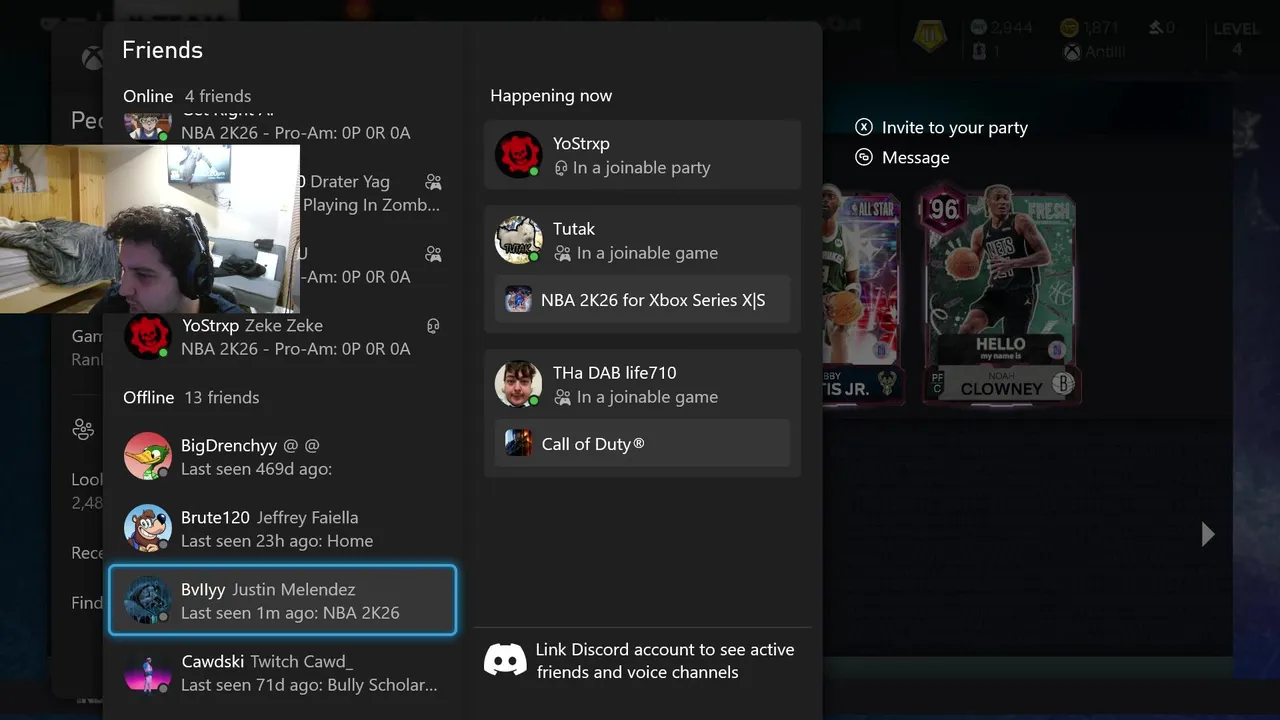Click Call of Duty game thumbnail icon
This screenshot has width=1280, height=720.
(518, 443)
